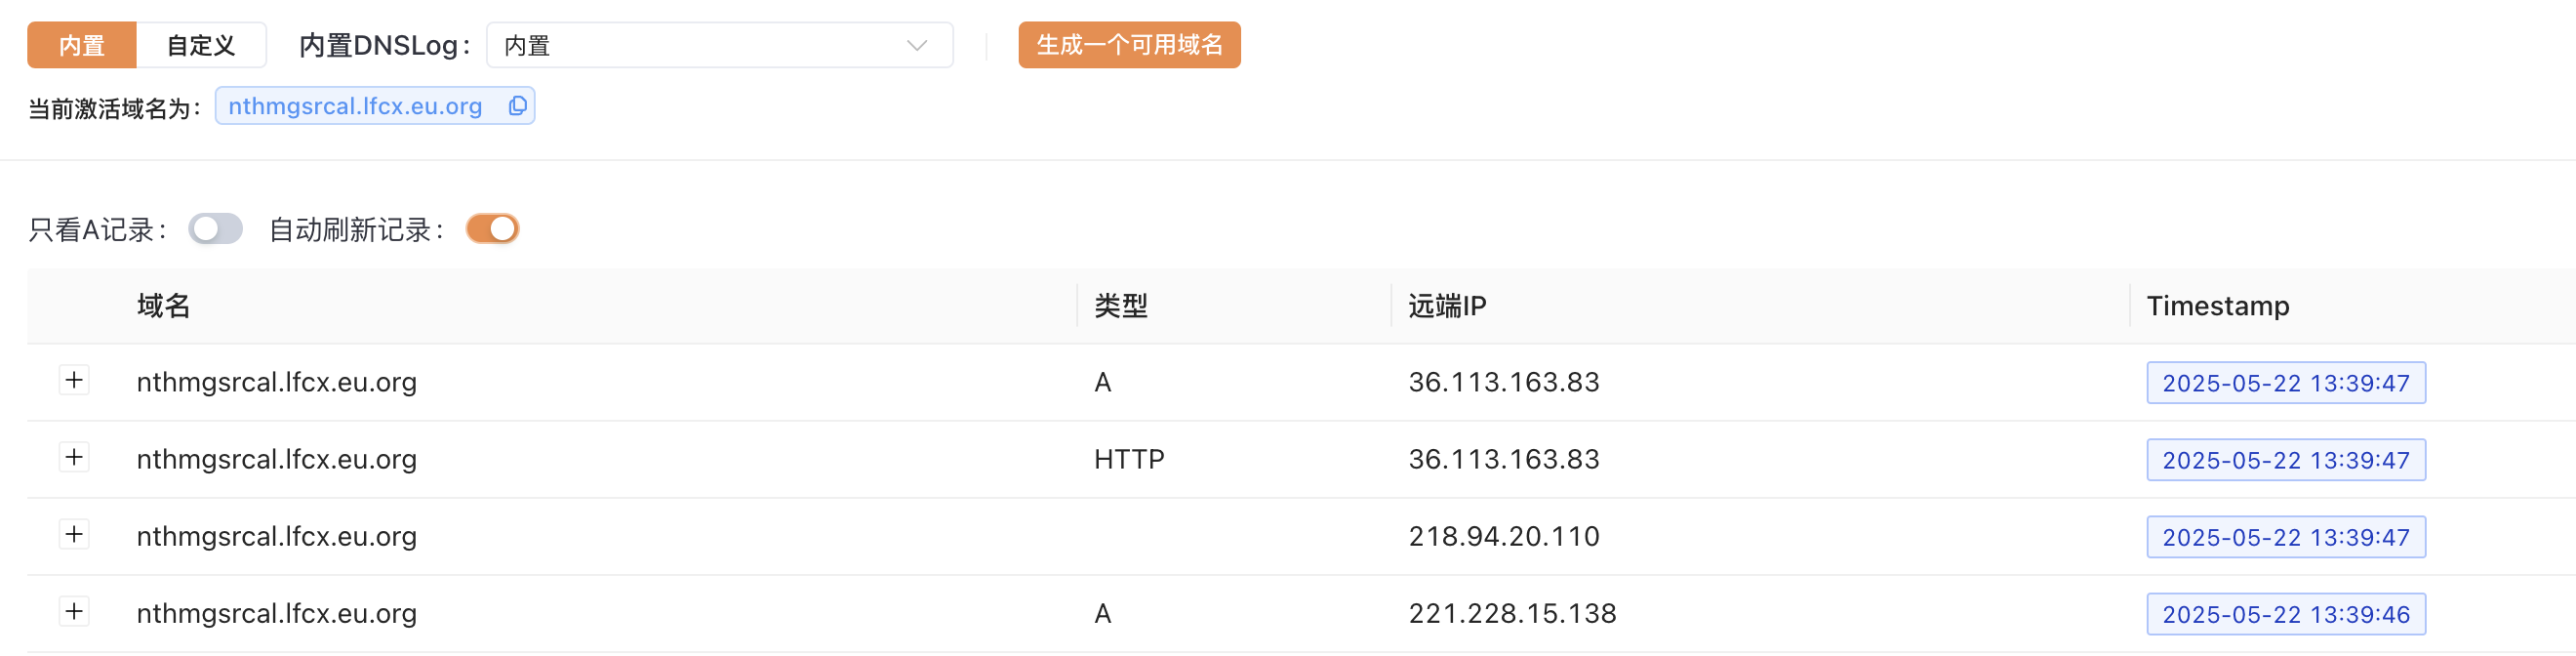The height and width of the screenshot is (656, 2576).
Task: Click the 远端IP column header
Action: pos(1446,306)
